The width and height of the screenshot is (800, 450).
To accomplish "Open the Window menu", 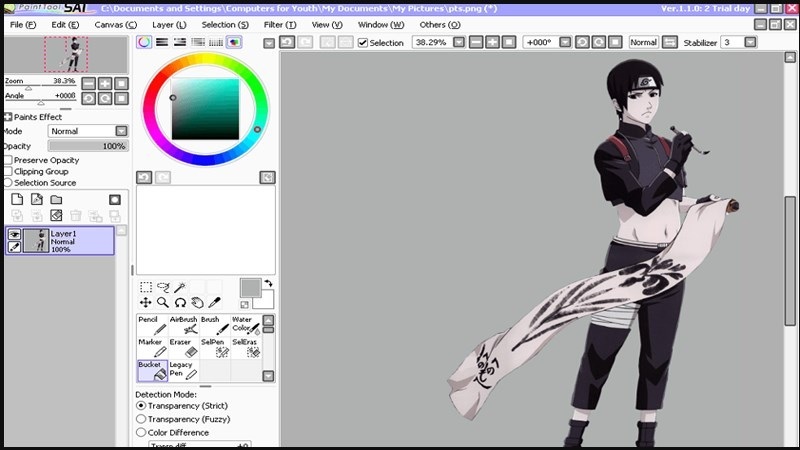I will click(381, 24).
